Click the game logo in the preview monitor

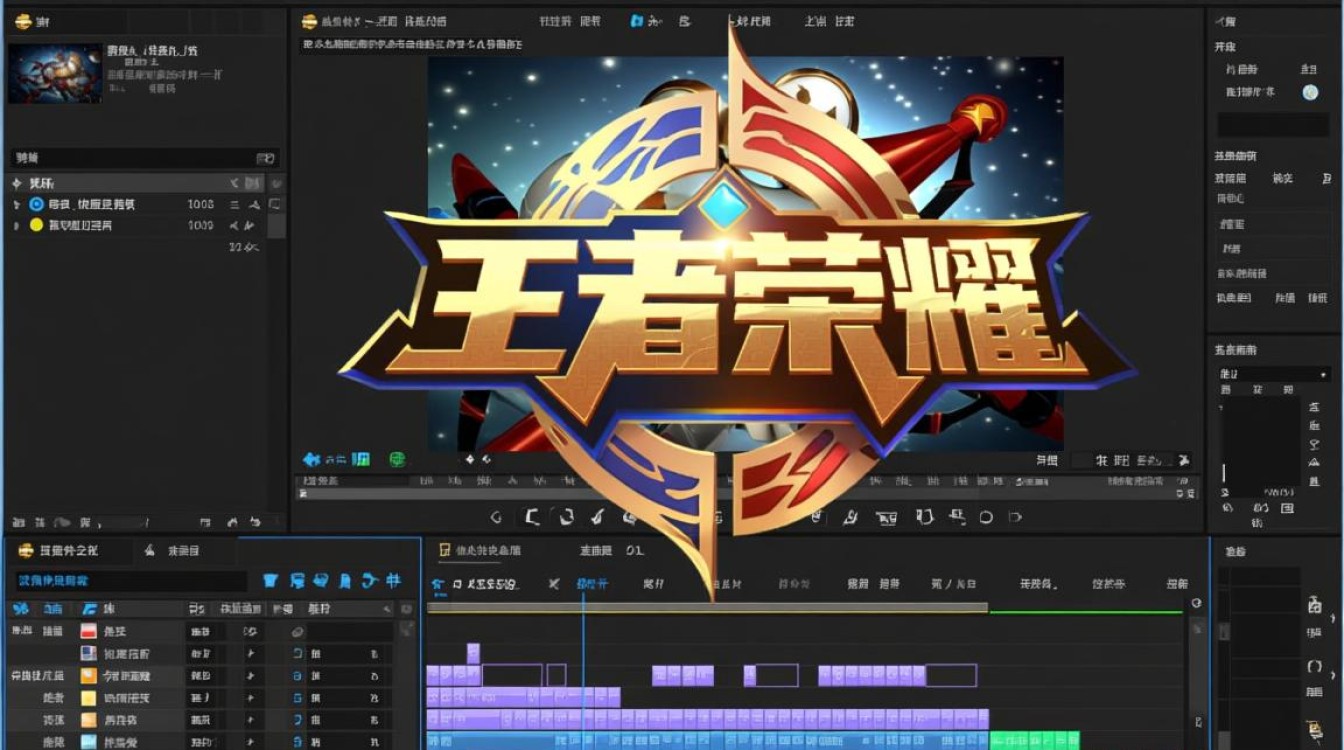coord(737,310)
